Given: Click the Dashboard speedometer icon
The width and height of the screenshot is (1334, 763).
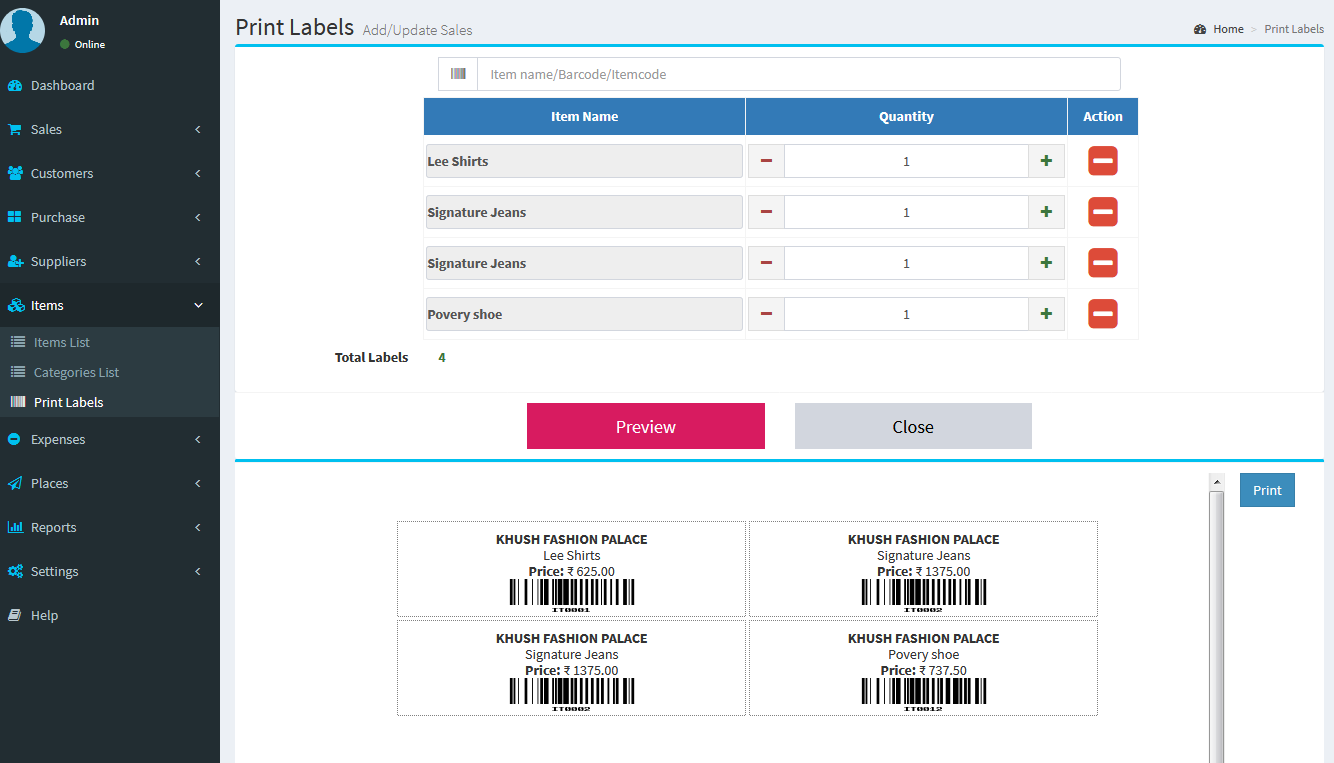Looking at the screenshot, I should click(x=15, y=86).
